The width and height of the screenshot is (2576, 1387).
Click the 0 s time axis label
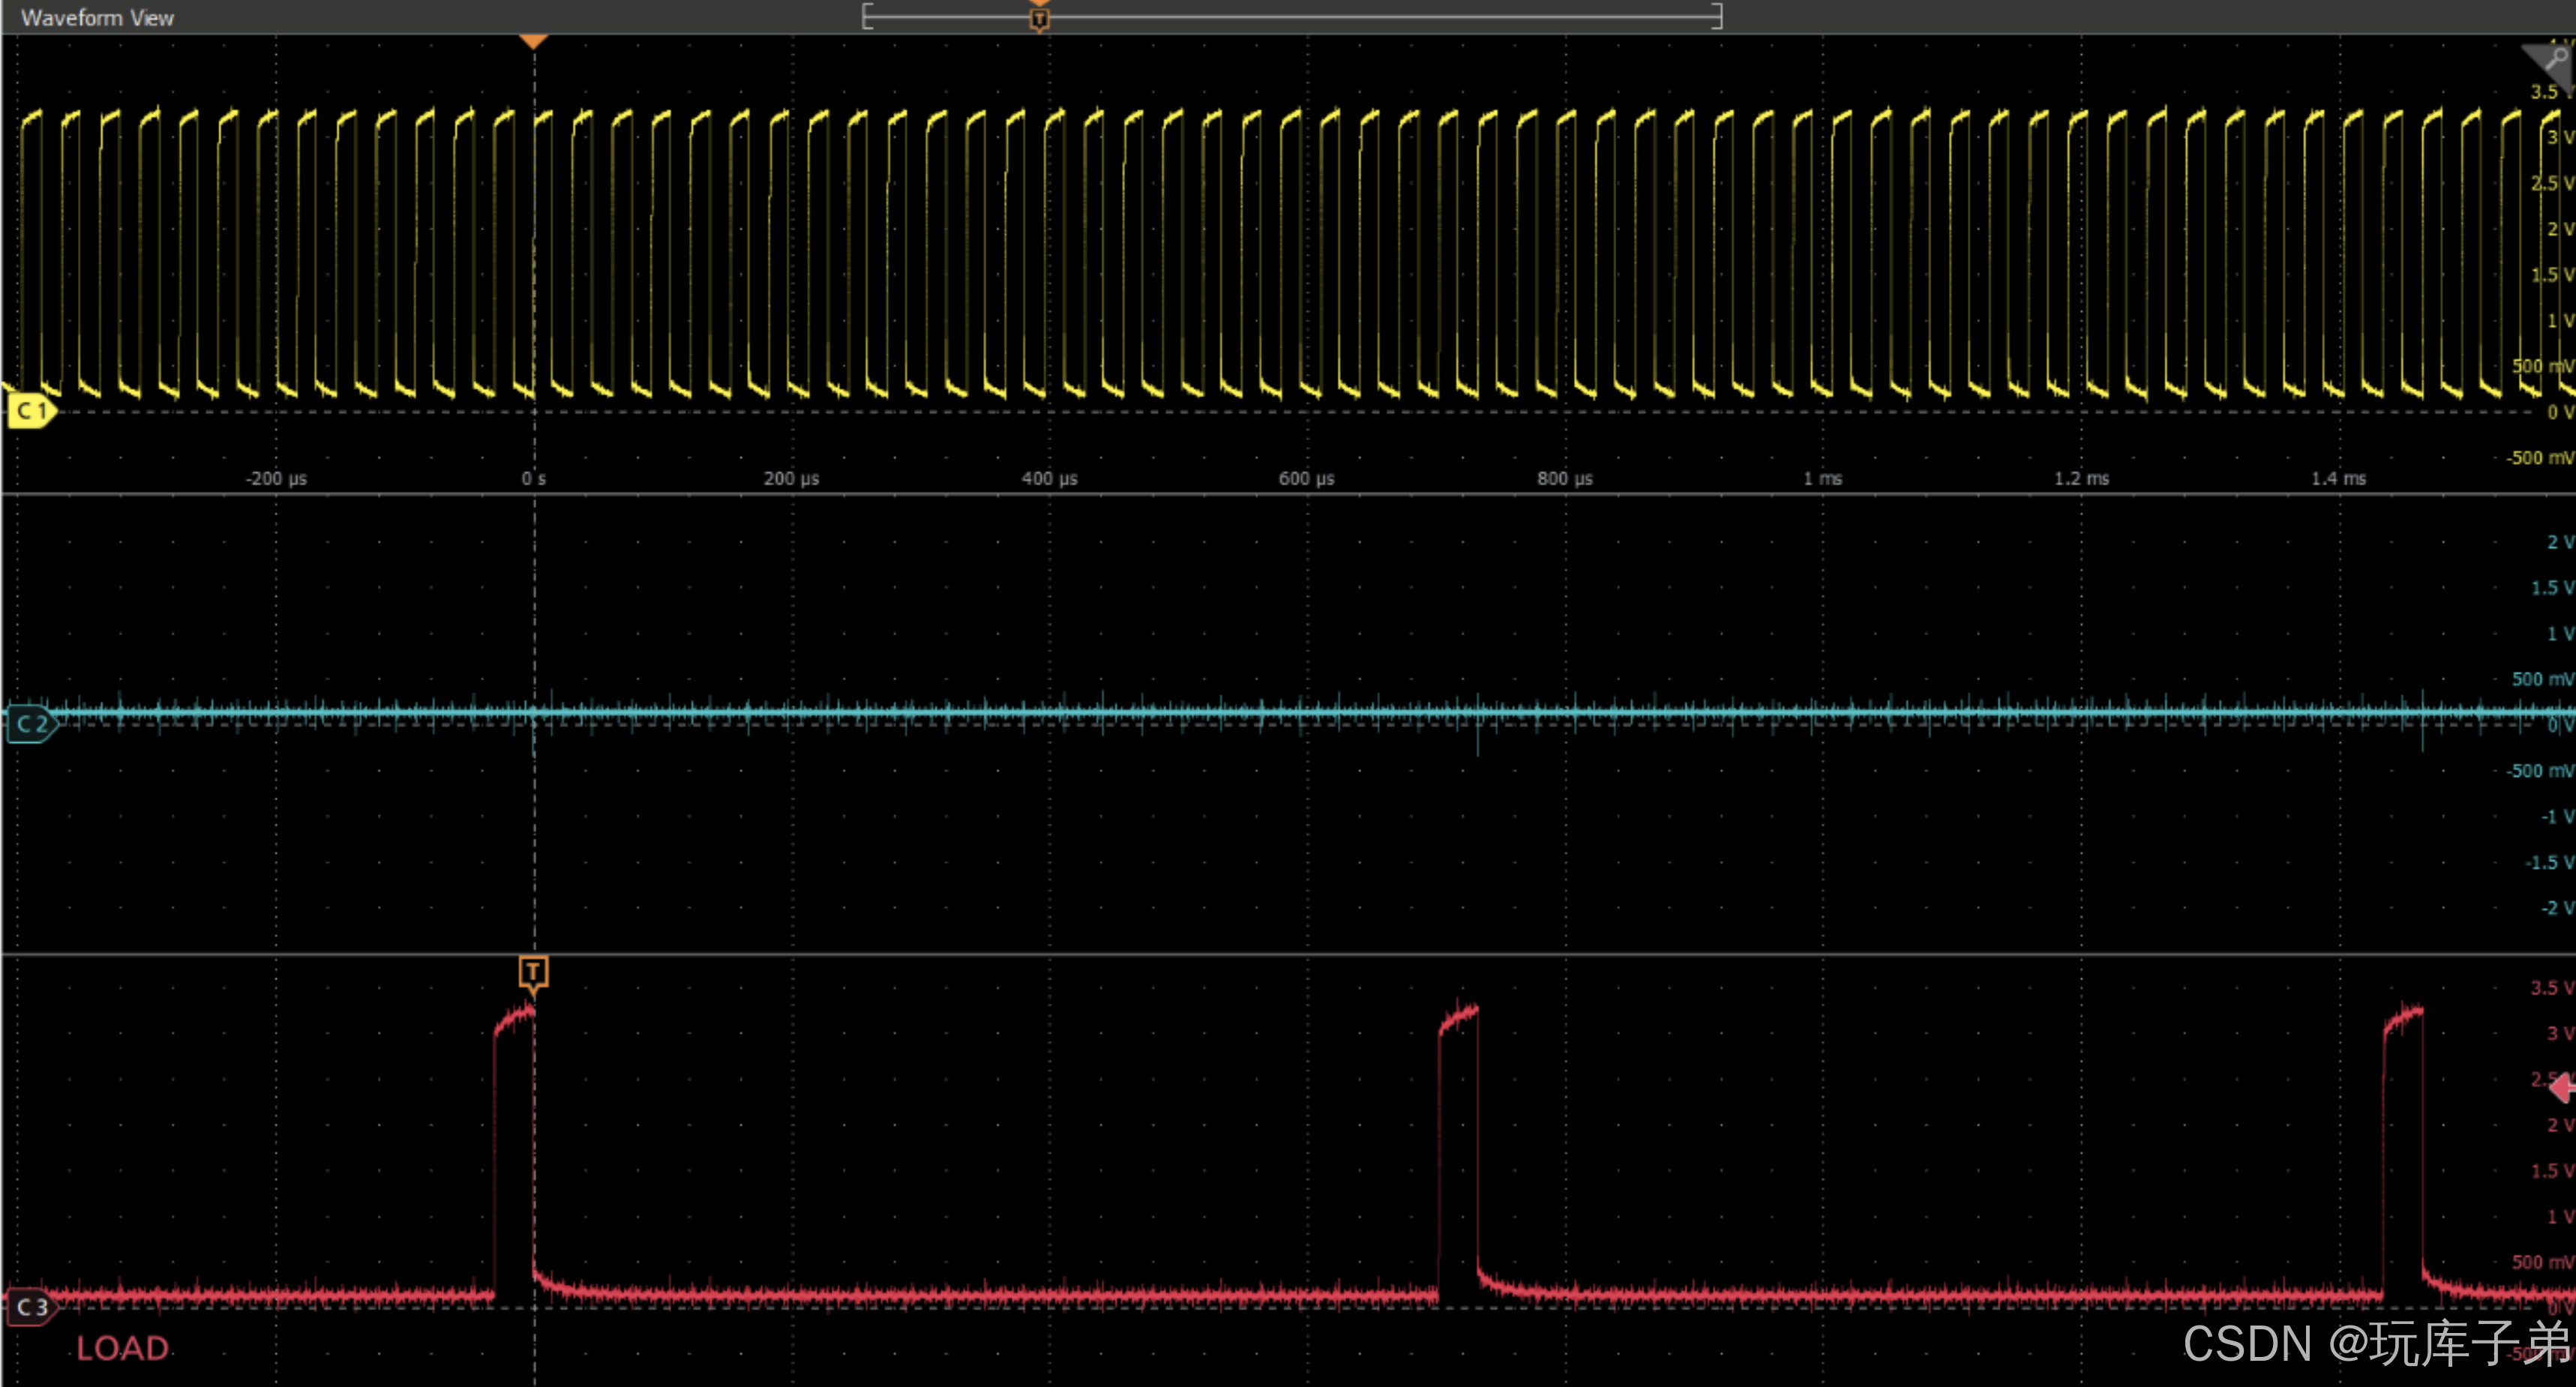point(533,478)
